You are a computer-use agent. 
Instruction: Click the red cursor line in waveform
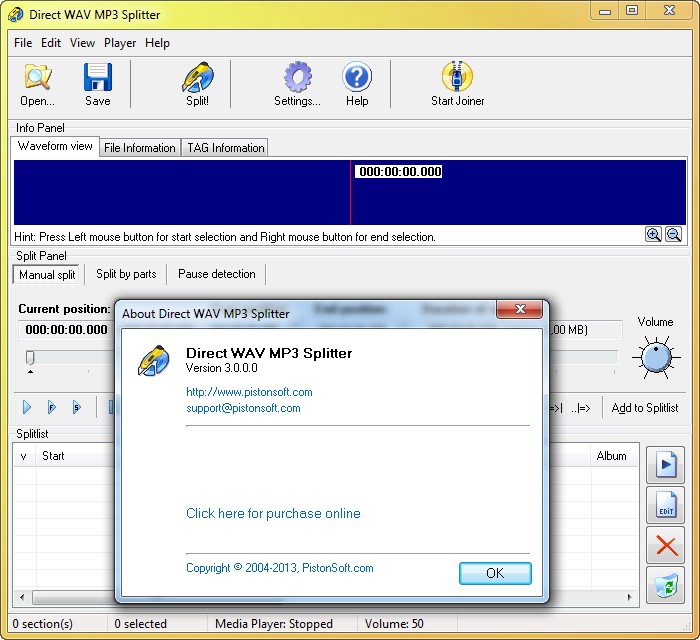coord(350,192)
